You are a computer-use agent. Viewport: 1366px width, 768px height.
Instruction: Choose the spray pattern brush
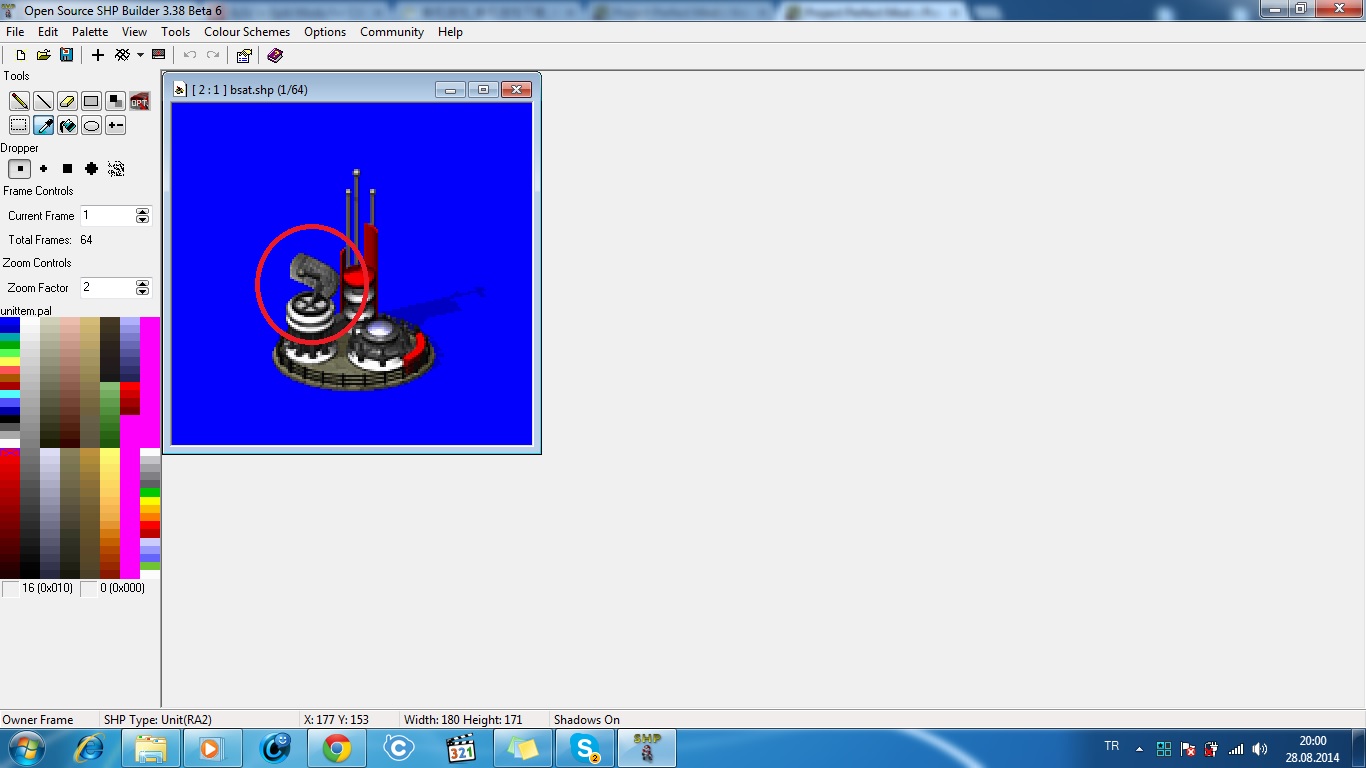pyautogui.click(x=116, y=169)
